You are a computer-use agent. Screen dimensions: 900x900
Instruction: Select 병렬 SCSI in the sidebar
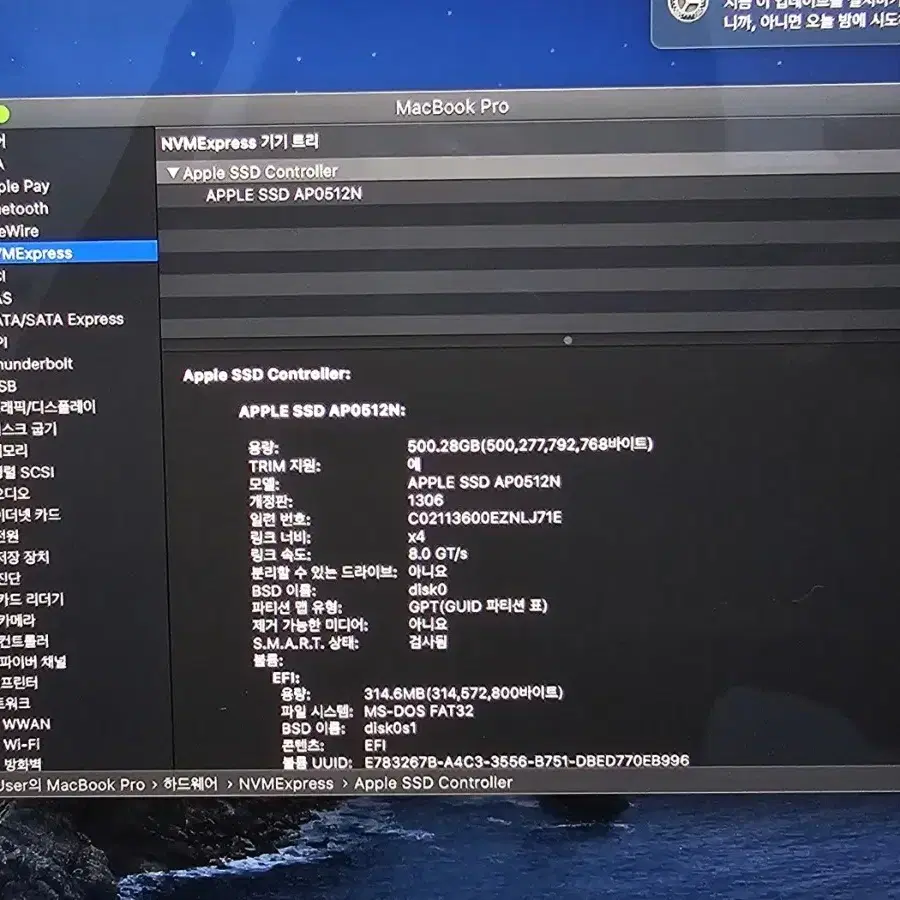pyautogui.click(x=28, y=472)
